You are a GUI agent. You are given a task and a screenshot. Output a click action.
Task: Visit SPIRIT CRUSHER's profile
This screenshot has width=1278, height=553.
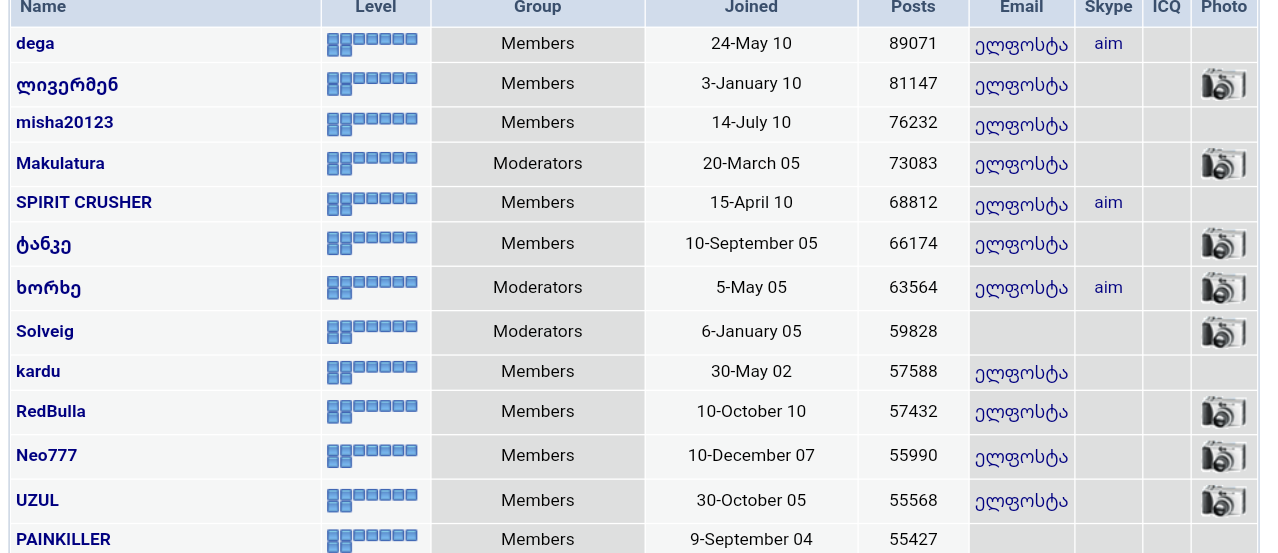coord(84,203)
